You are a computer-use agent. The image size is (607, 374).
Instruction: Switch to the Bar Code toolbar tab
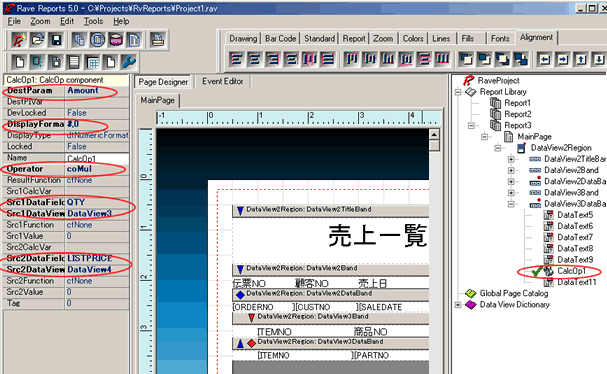[x=280, y=39]
